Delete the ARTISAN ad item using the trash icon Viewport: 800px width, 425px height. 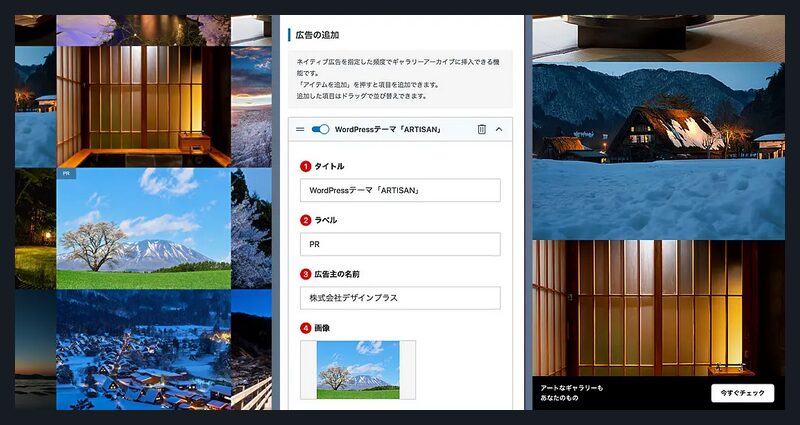[x=481, y=129]
